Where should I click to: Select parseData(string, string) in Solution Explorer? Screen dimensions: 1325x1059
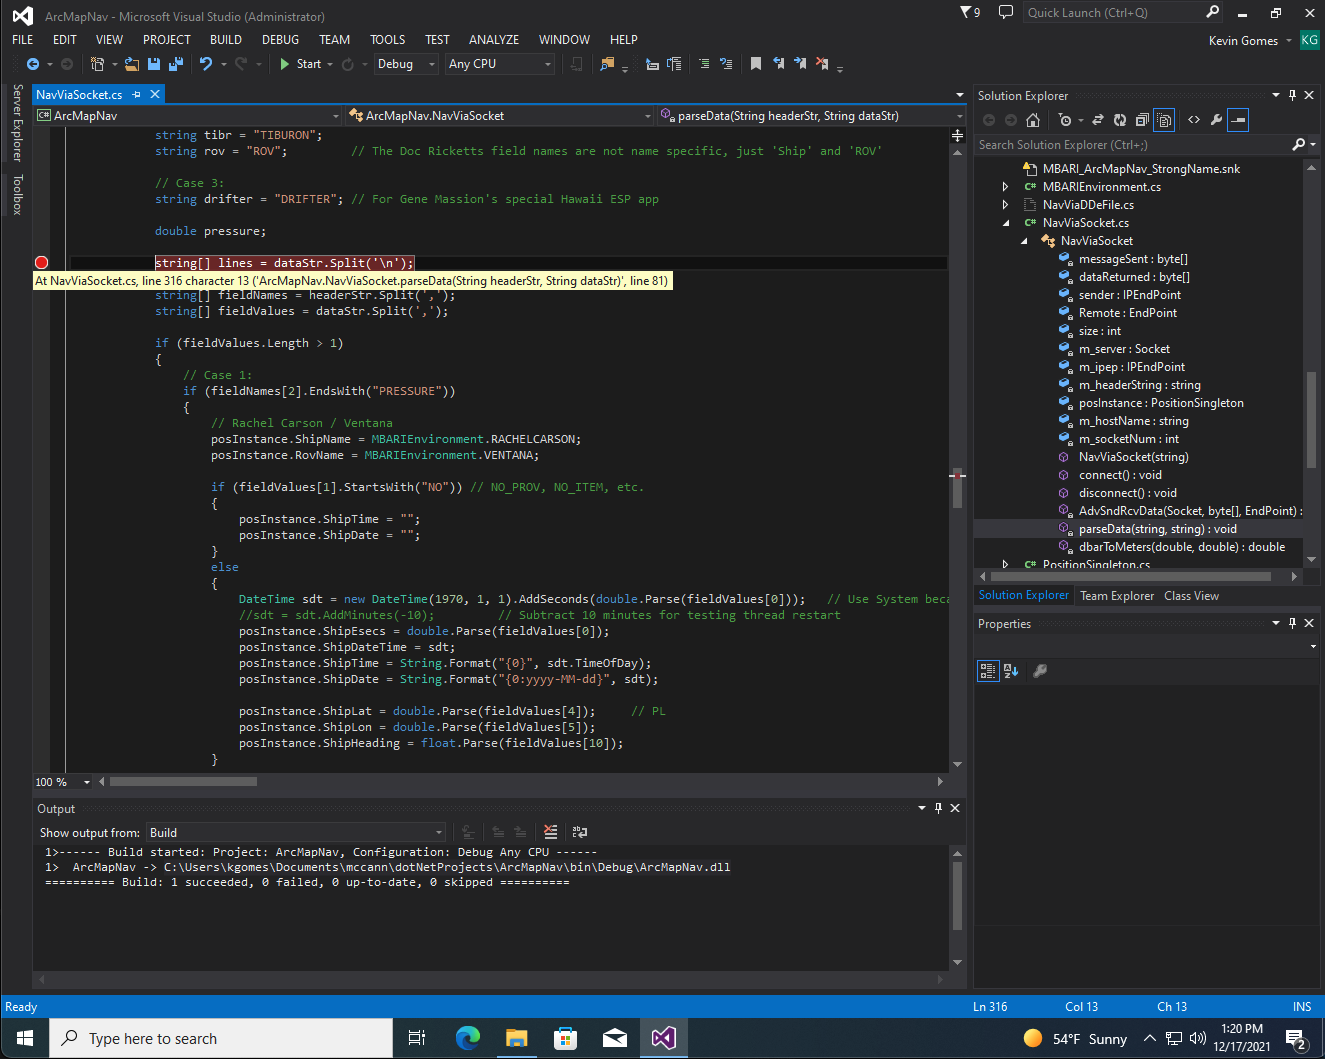click(x=1157, y=529)
